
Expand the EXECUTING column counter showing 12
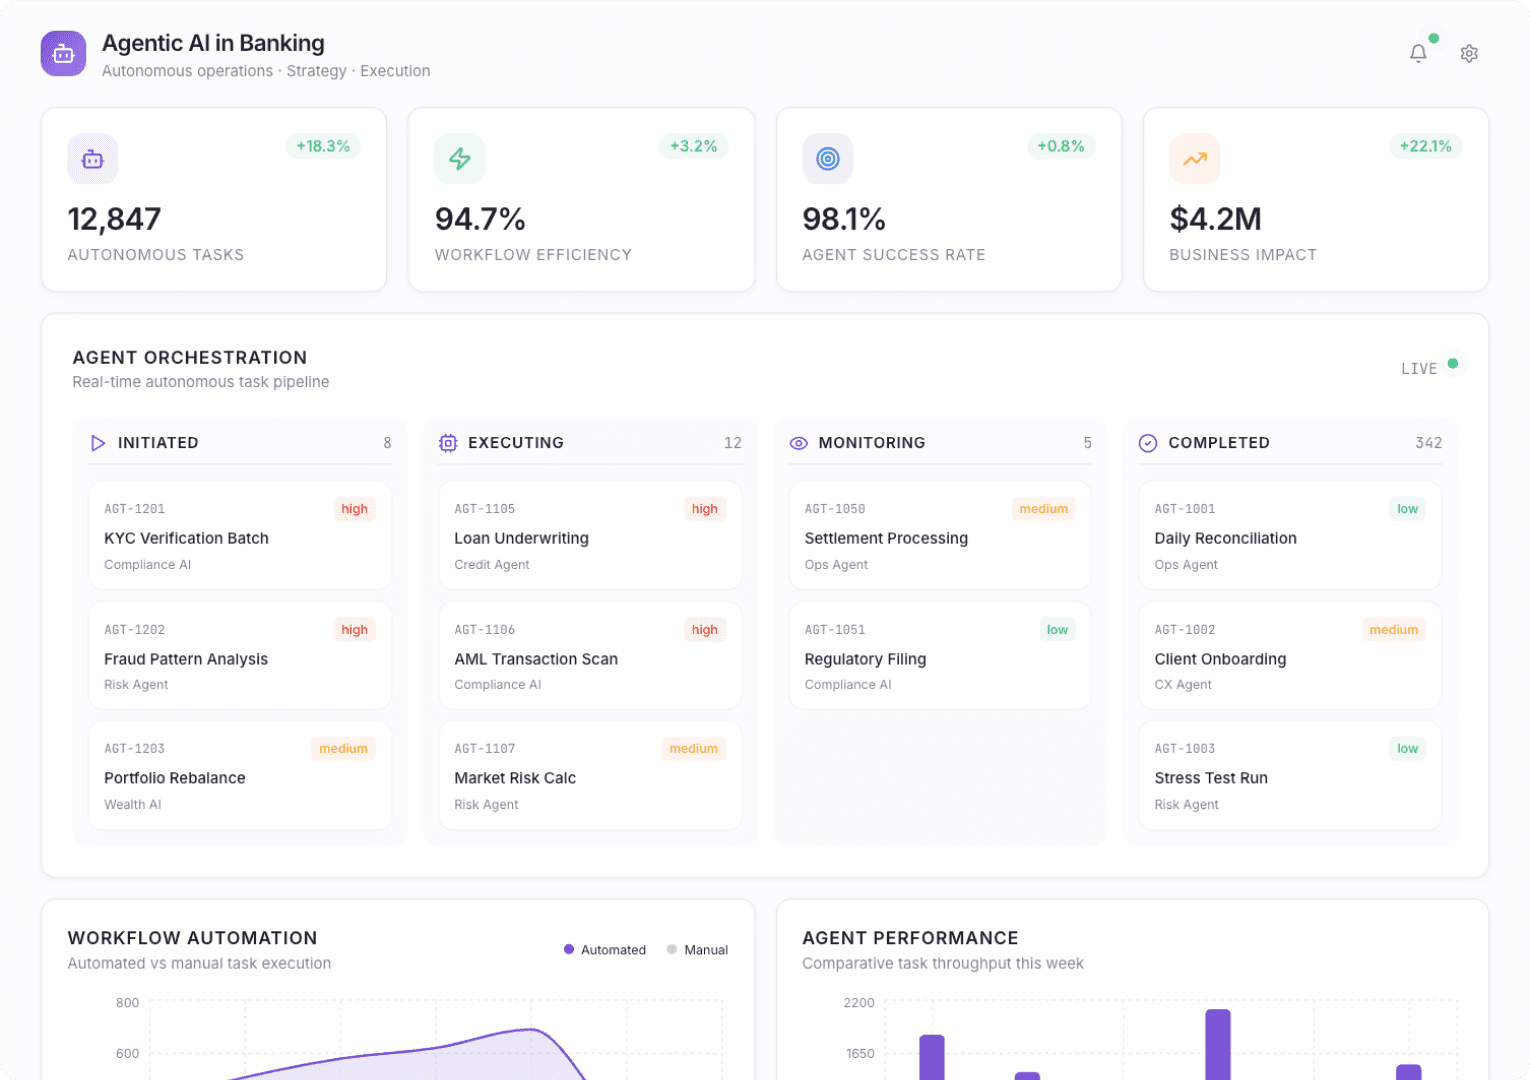coord(732,443)
